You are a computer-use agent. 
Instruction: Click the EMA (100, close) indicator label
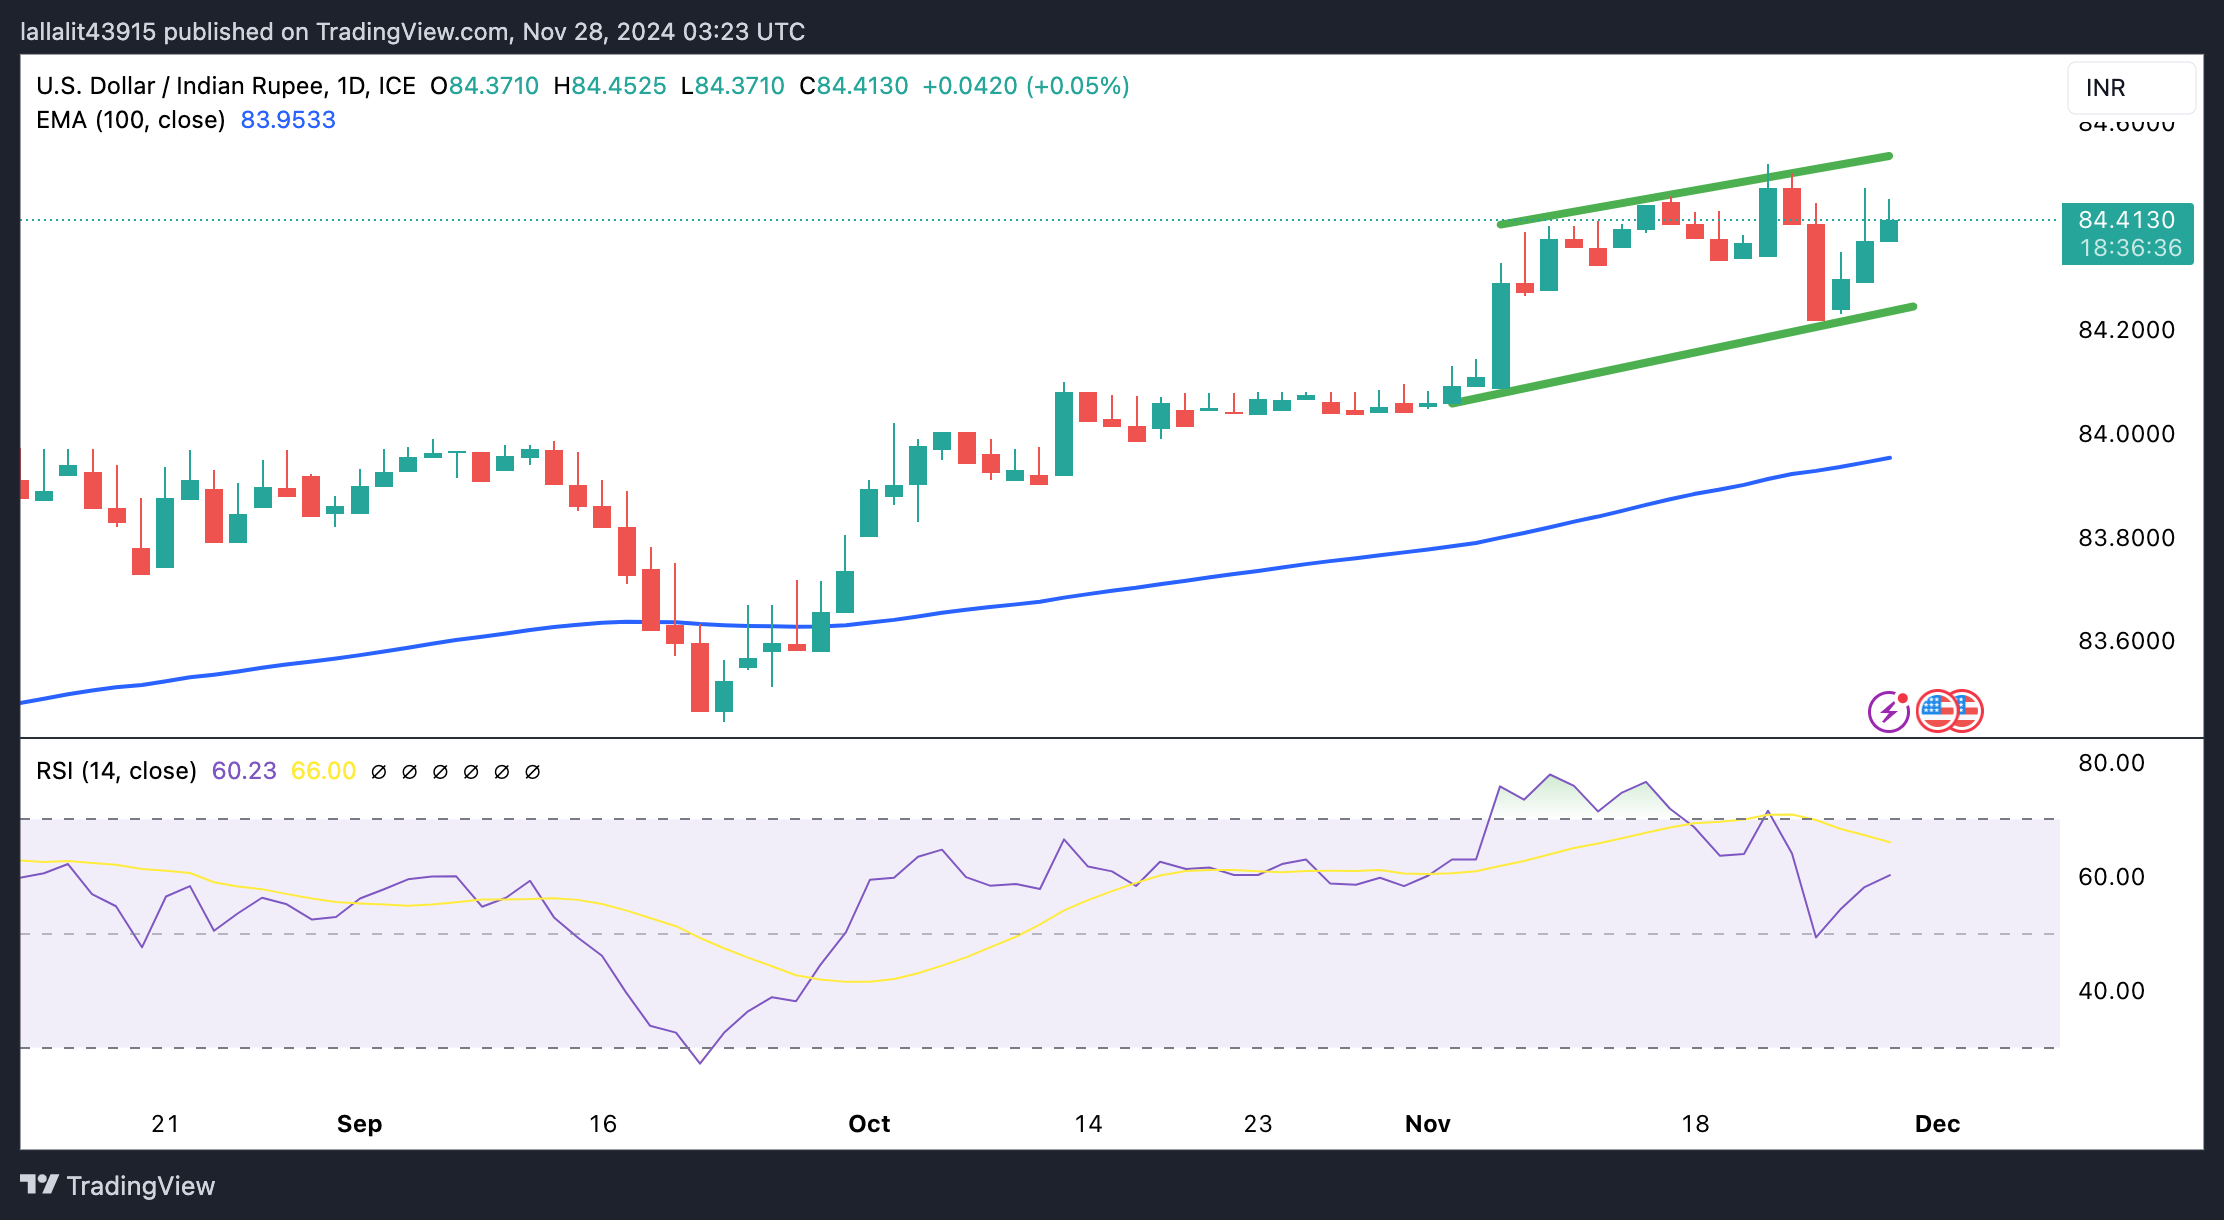pyautogui.click(x=130, y=120)
